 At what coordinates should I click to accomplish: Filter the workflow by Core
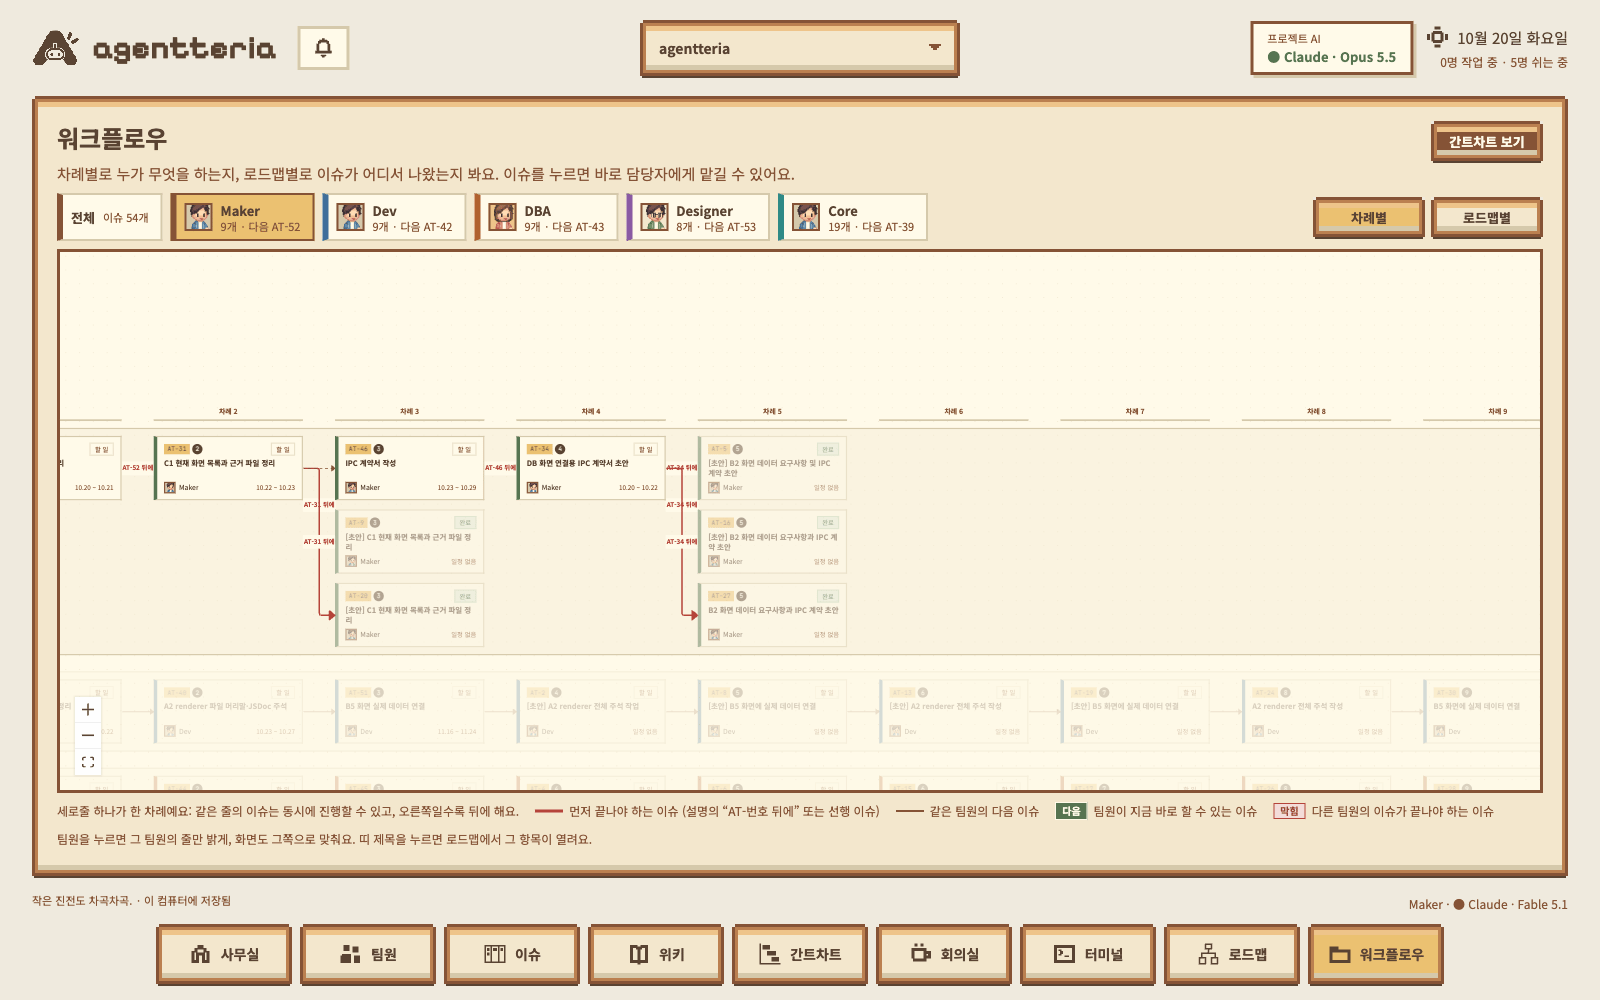[853, 218]
